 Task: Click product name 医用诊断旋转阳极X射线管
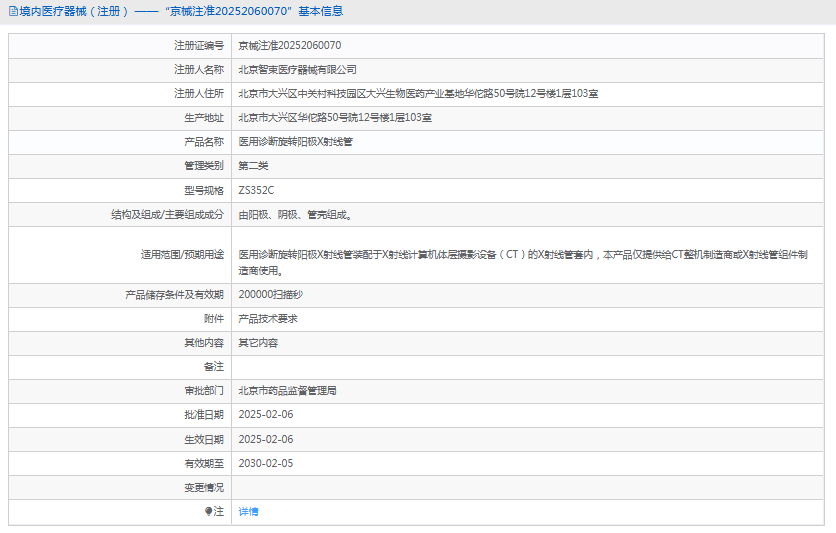295,142
